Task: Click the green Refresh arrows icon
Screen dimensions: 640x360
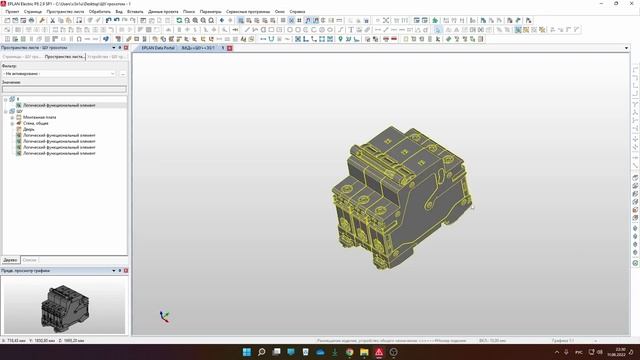Action: coord(179,20)
